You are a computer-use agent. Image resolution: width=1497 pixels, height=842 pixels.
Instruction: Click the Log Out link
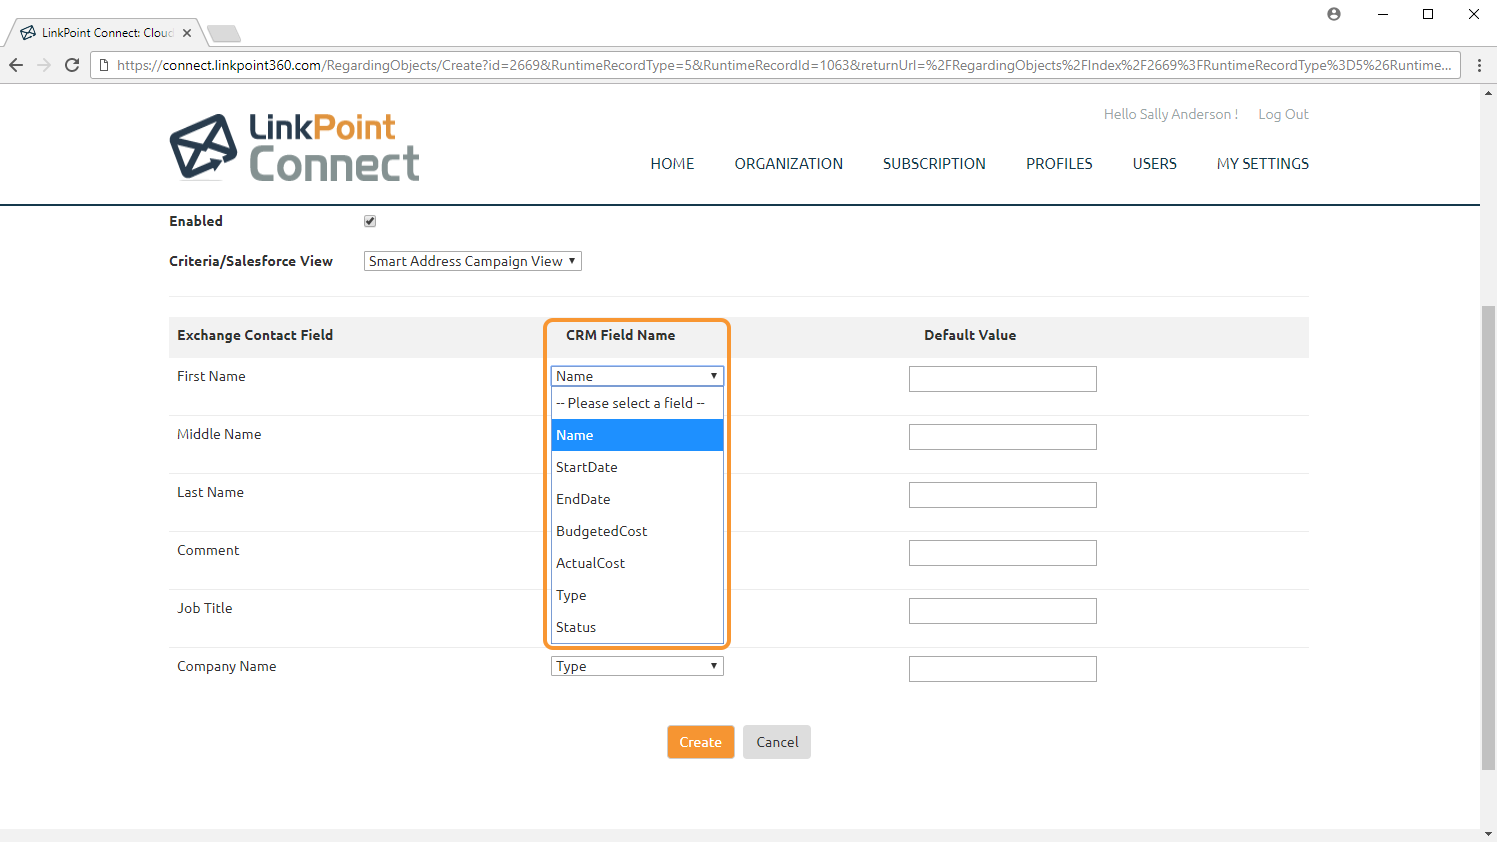(1283, 114)
